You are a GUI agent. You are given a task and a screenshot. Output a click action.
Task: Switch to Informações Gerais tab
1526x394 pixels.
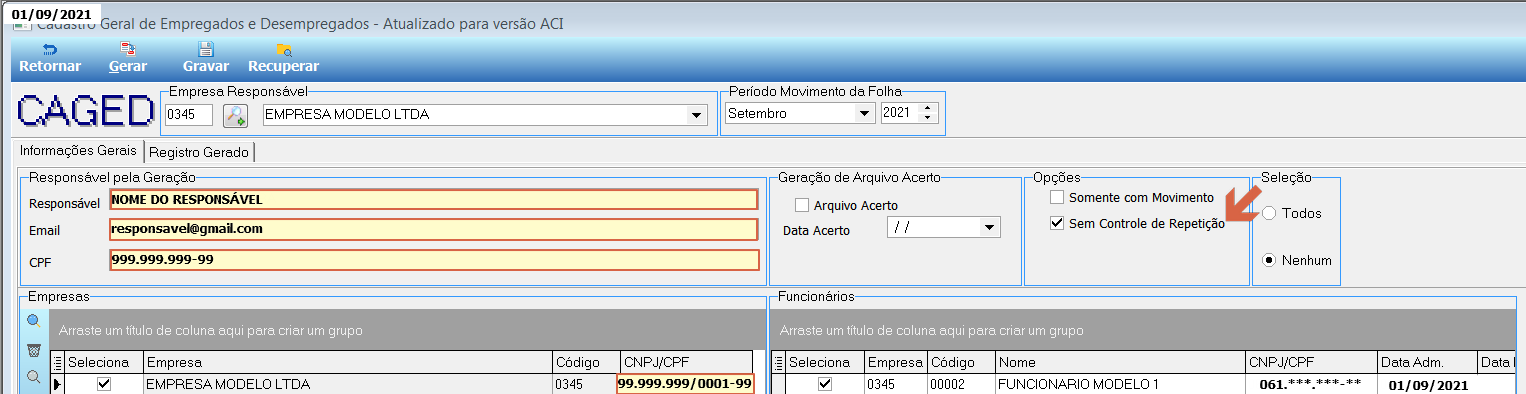[78, 151]
